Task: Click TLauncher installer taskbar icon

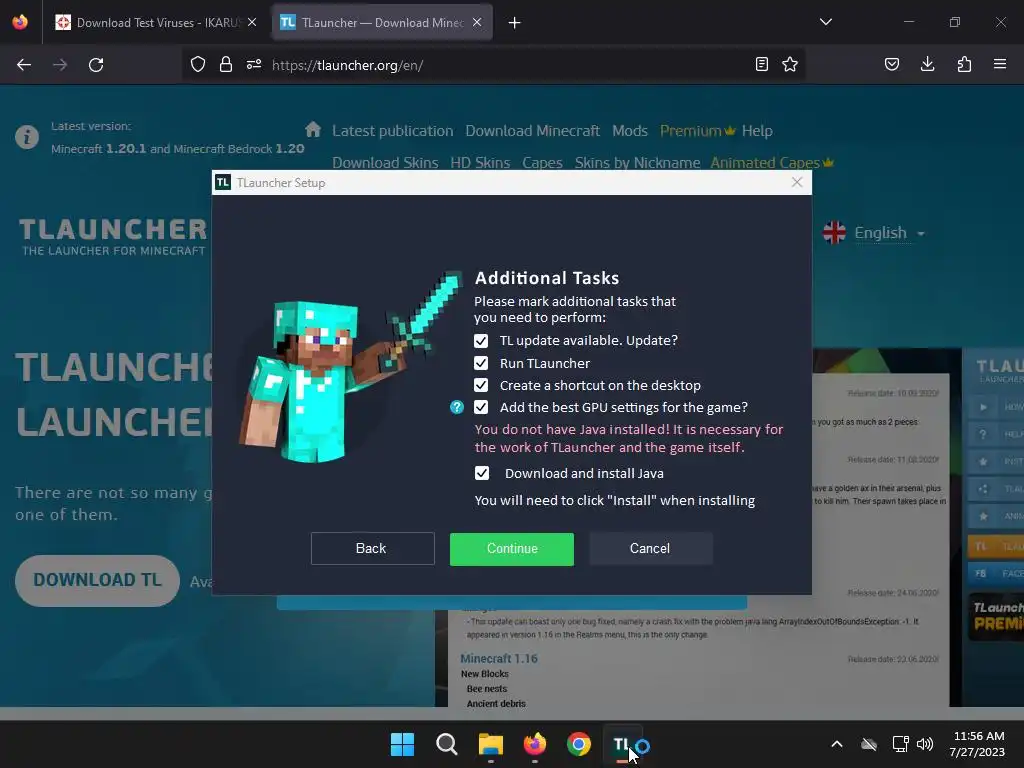Action: pos(623,744)
